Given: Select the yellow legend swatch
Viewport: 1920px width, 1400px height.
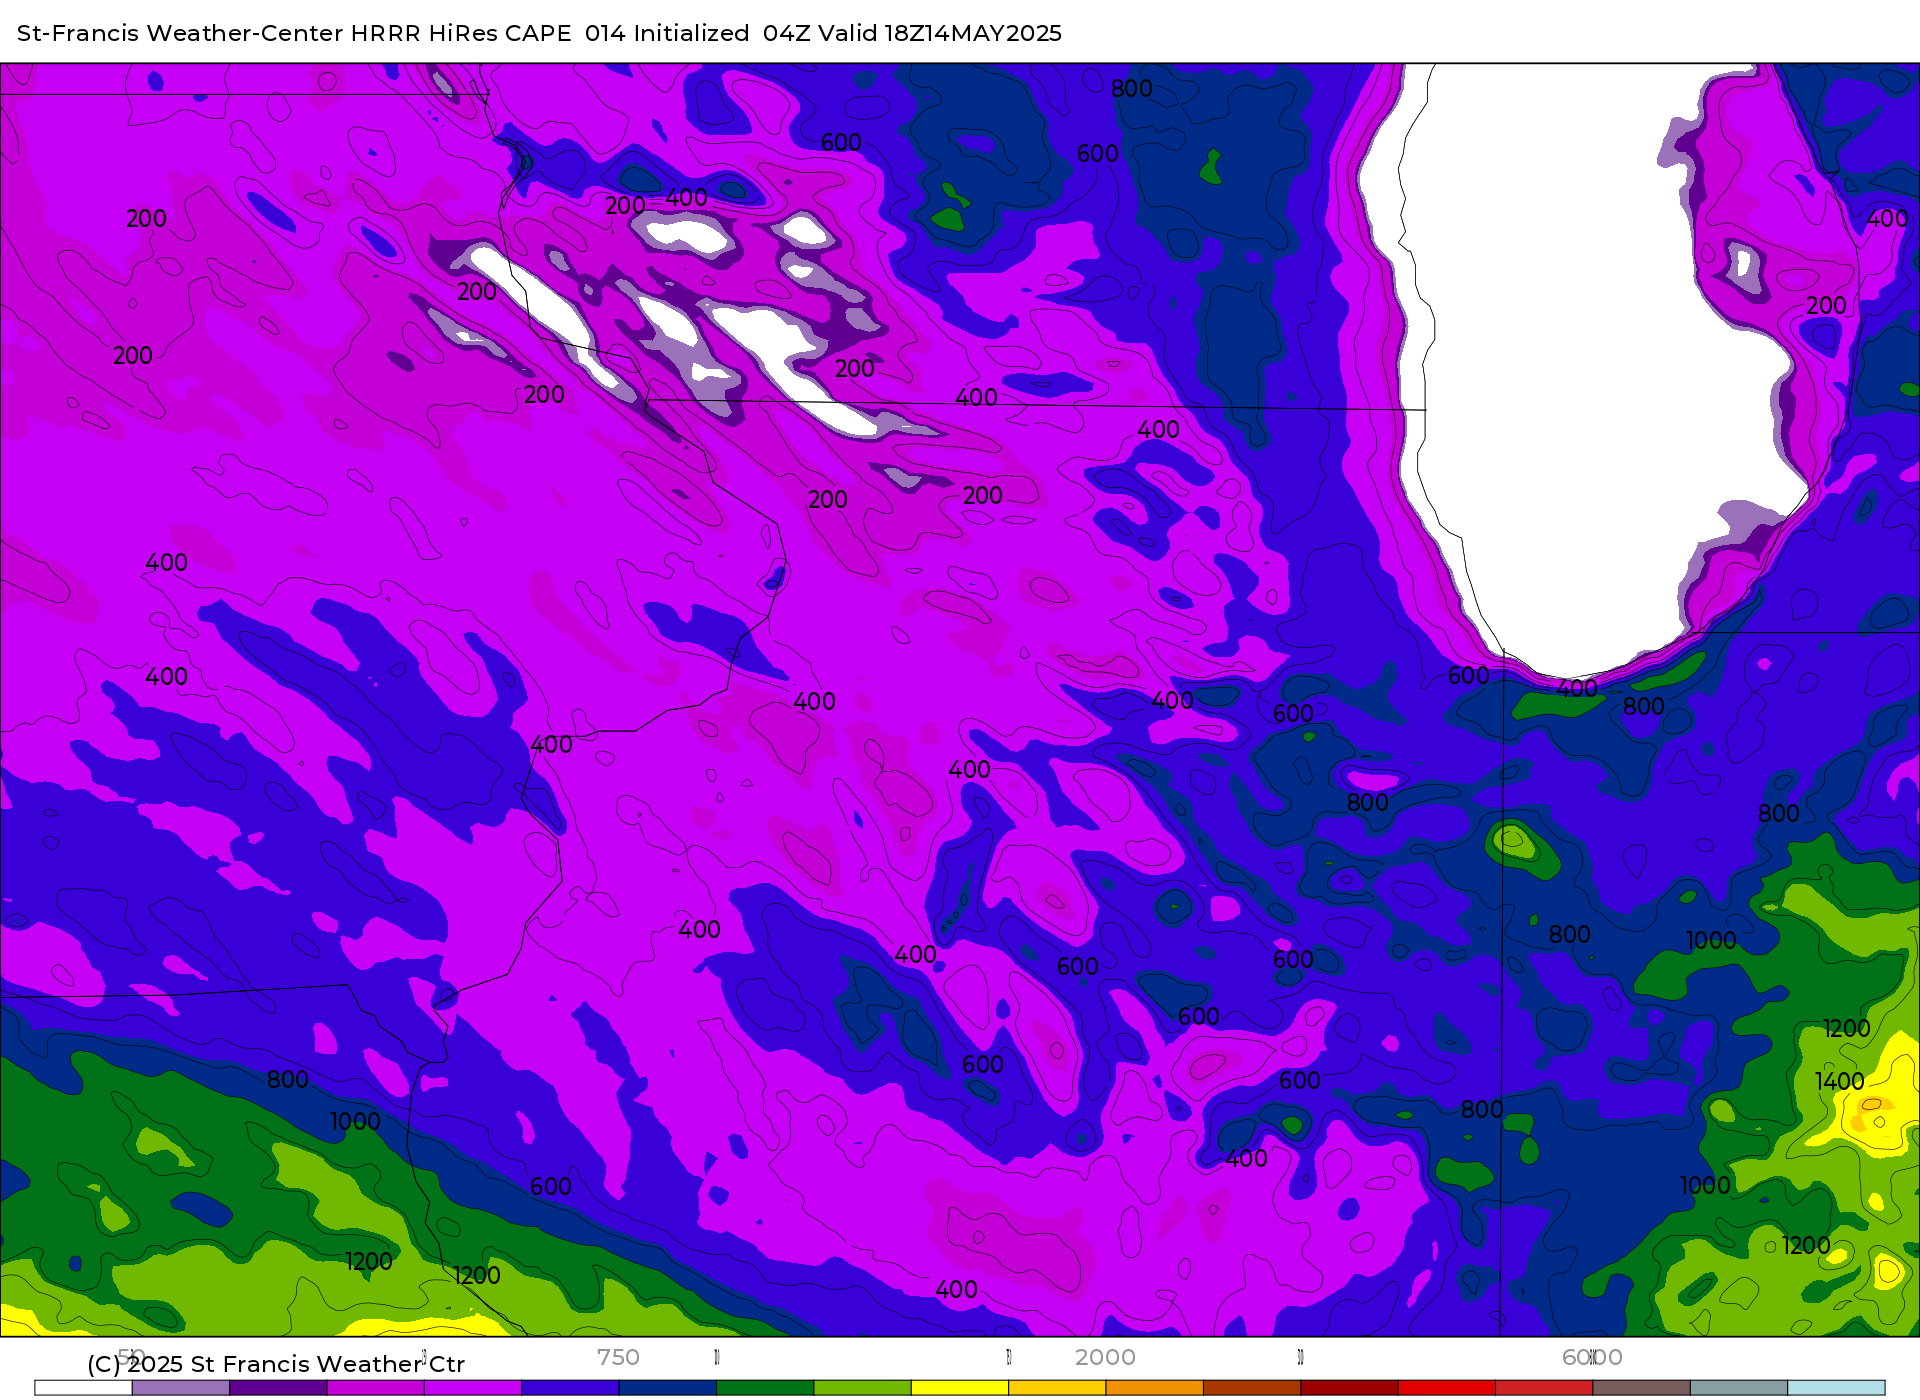Looking at the screenshot, I should 960,1388.
